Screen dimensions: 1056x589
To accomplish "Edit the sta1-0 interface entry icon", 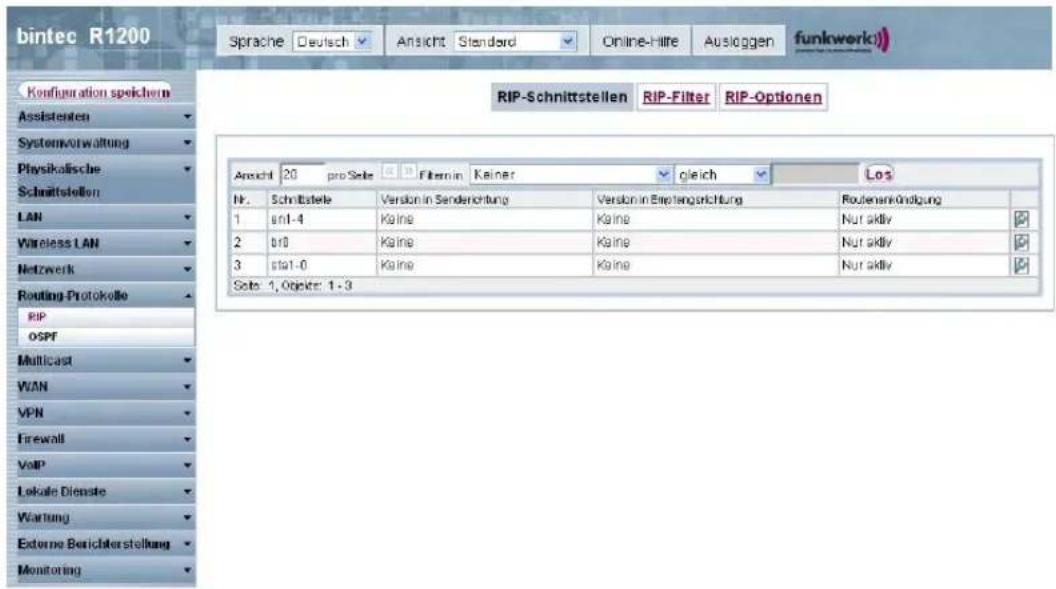I will tap(1021, 265).
